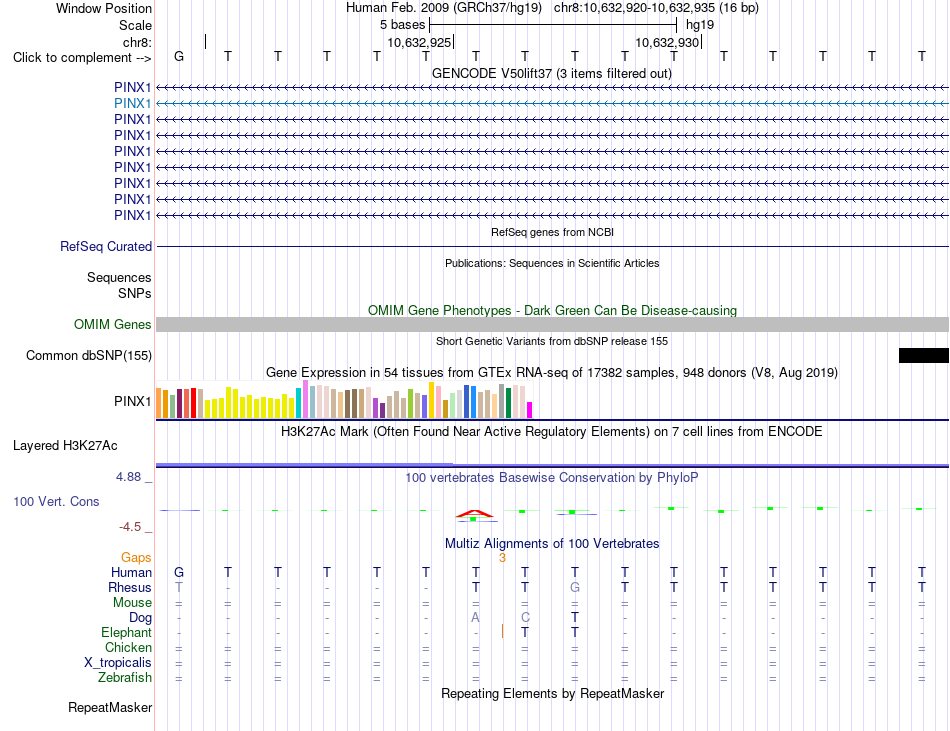Click the 'Gene Expression in 54 tissues' GTEx title
This screenshot has height=731, width=950.
(x=552, y=372)
